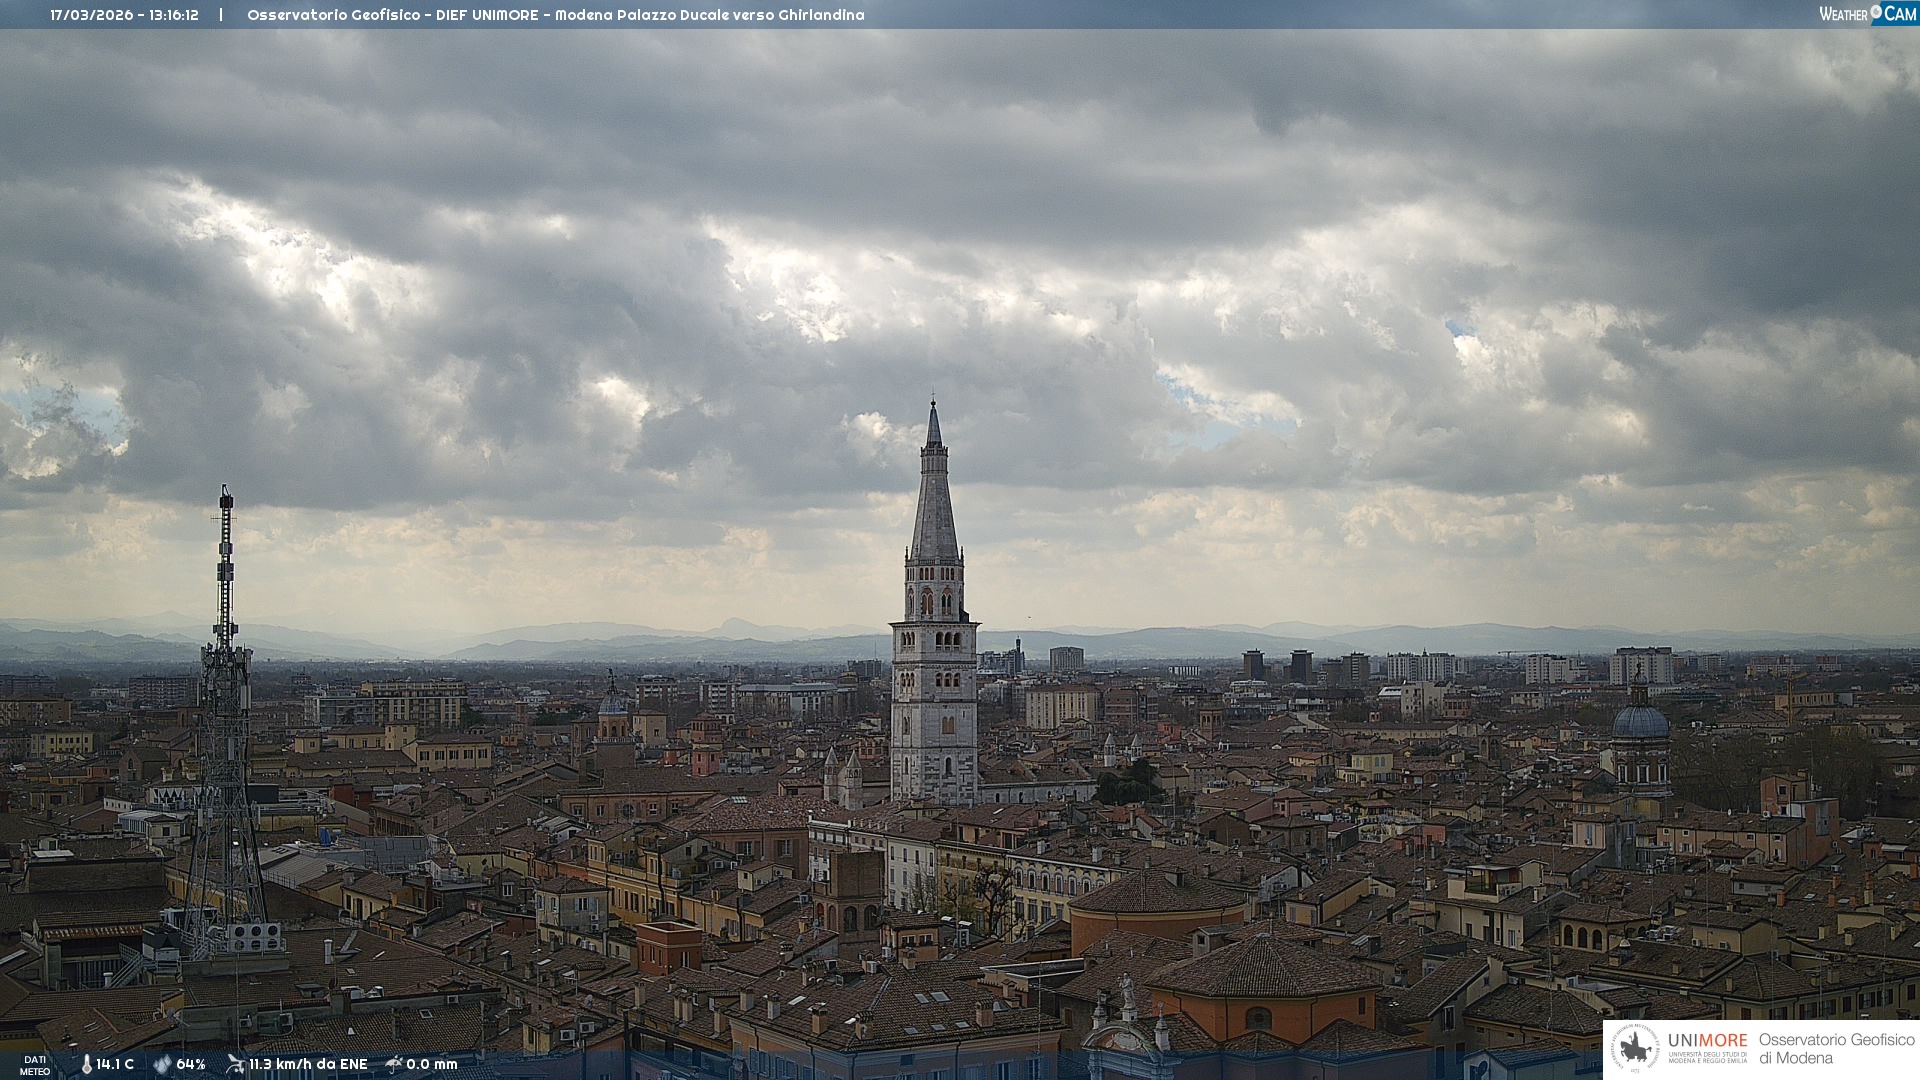Click the Osservatorio Geofisico di Modena caption
Screen dimensions: 1920x1080
pyautogui.click(x=1836, y=1049)
